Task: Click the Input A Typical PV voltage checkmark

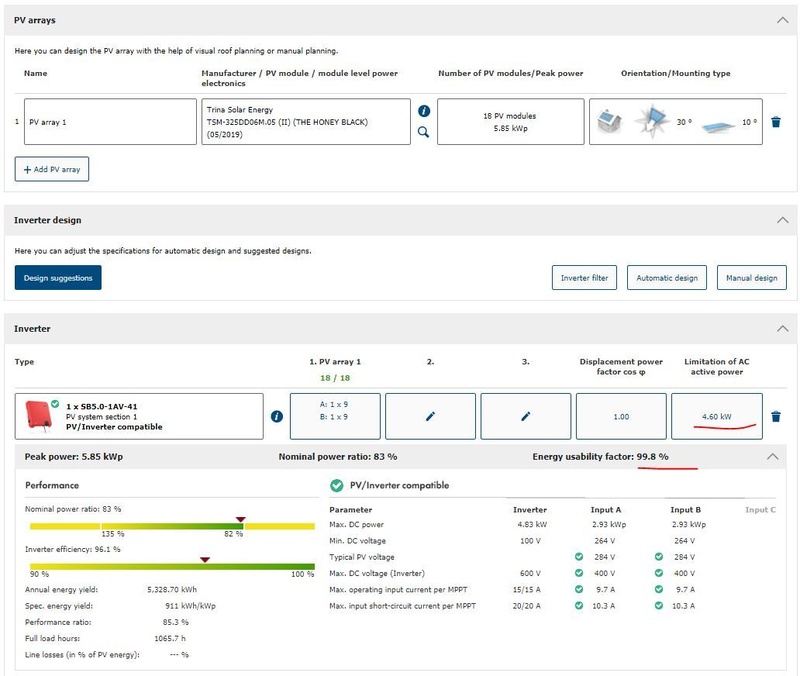Action: point(579,557)
